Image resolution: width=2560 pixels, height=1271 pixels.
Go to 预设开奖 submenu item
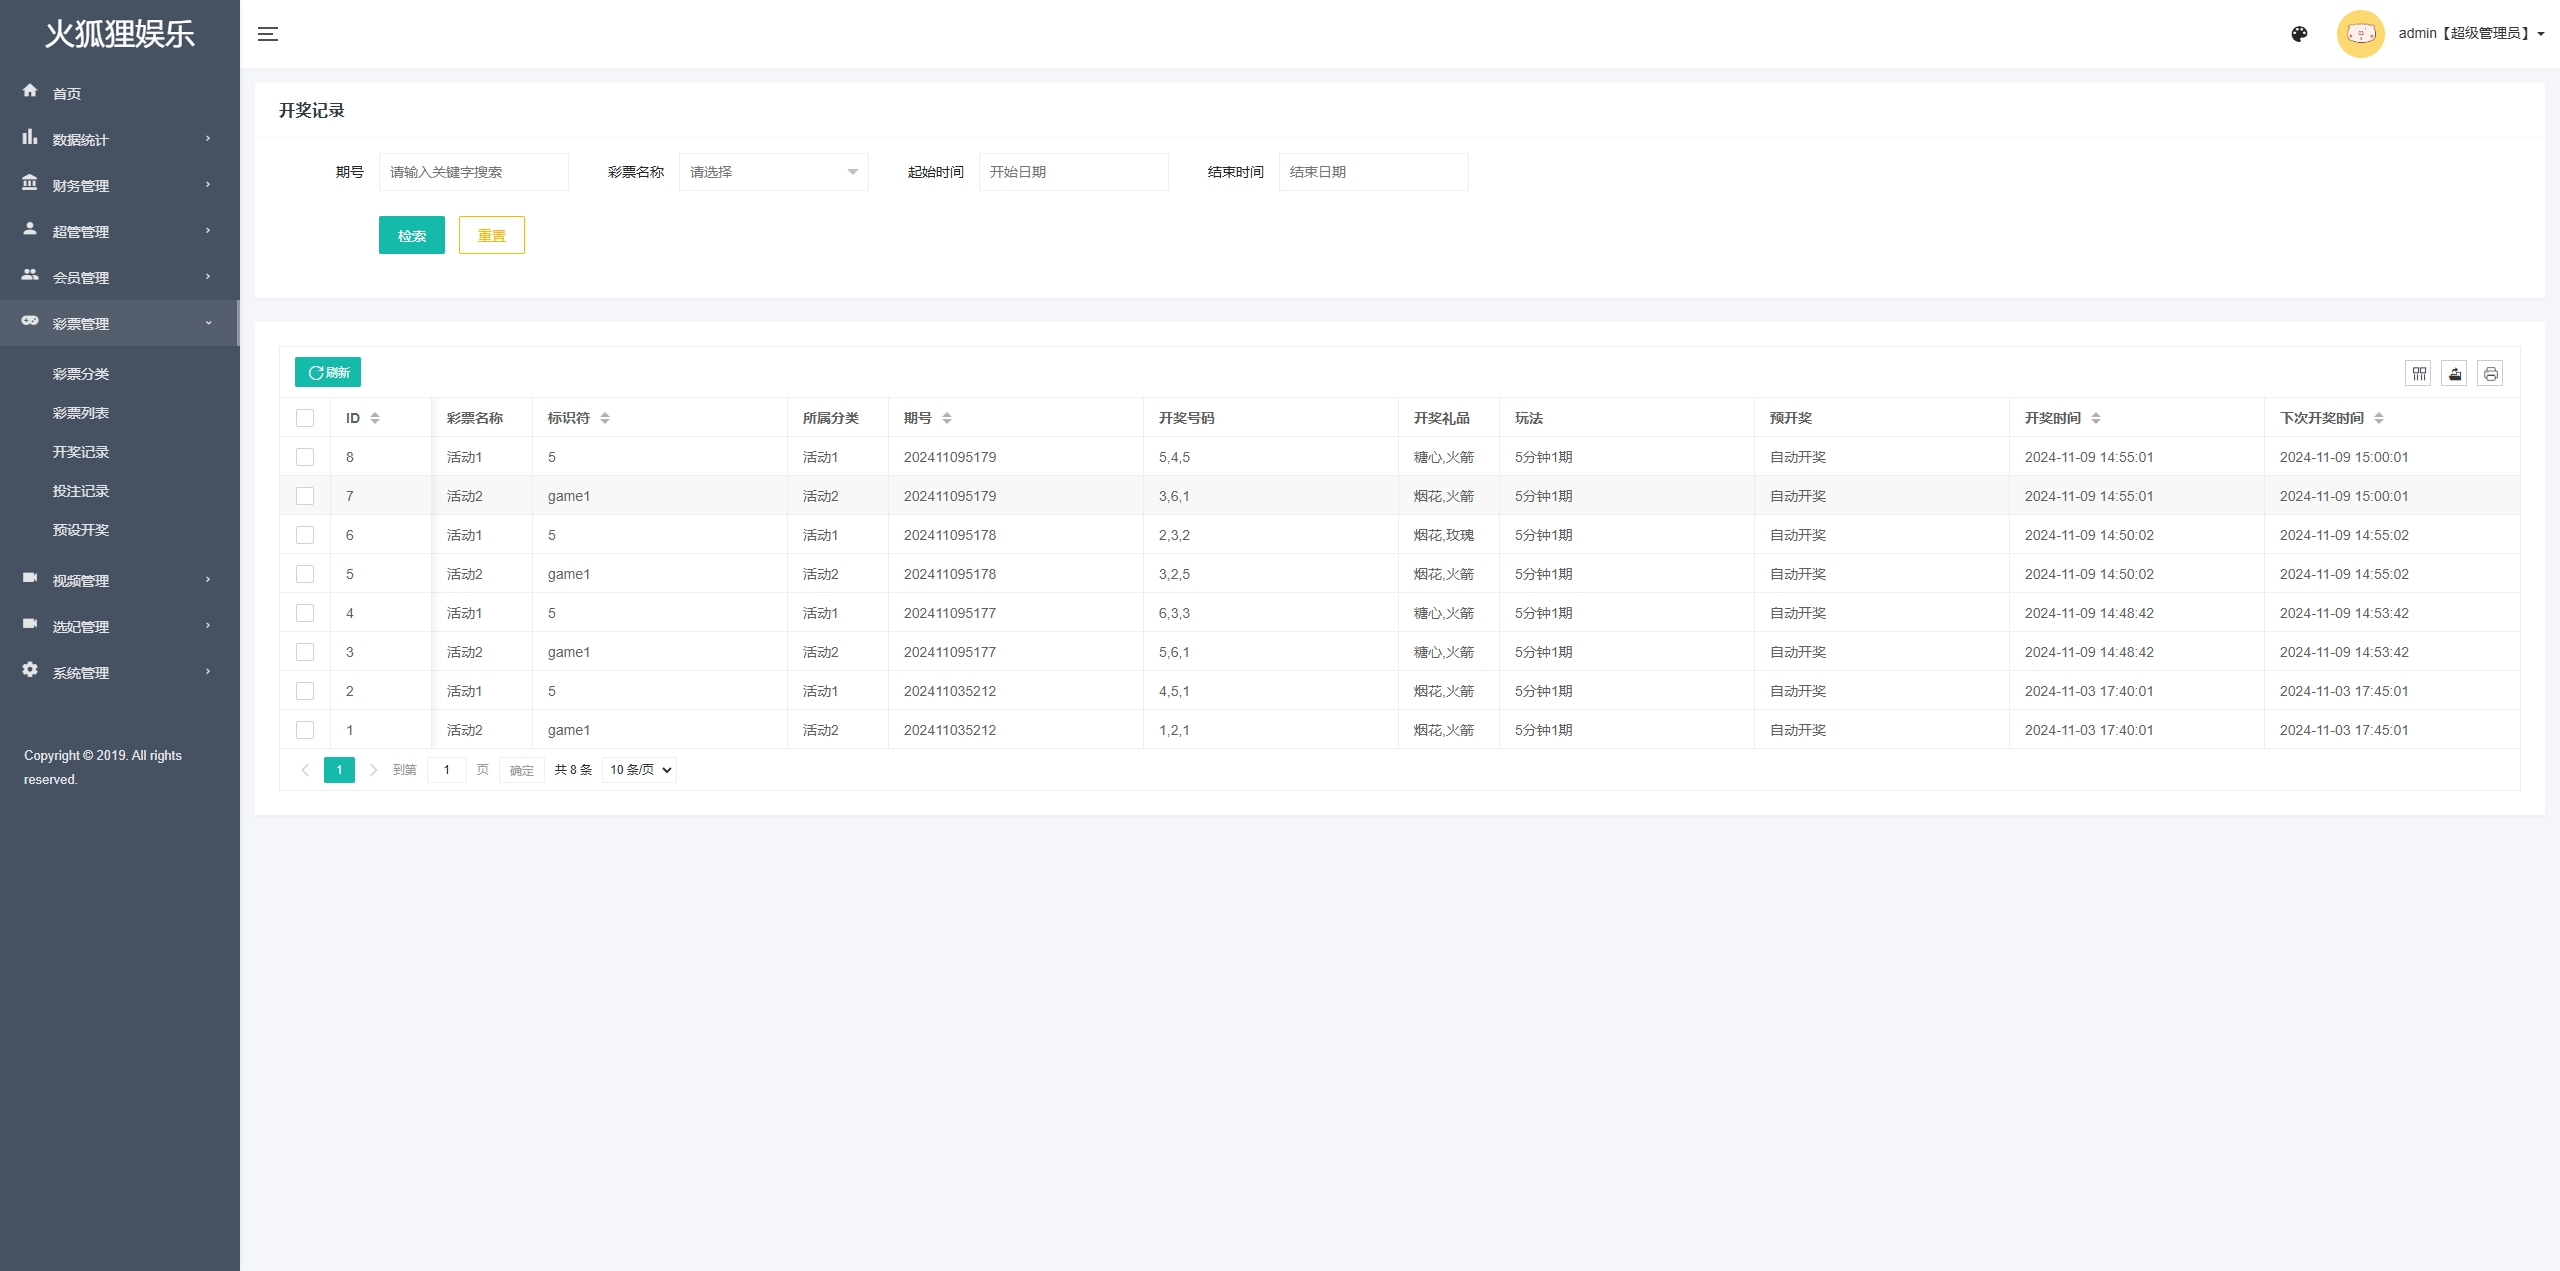click(81, 530)
